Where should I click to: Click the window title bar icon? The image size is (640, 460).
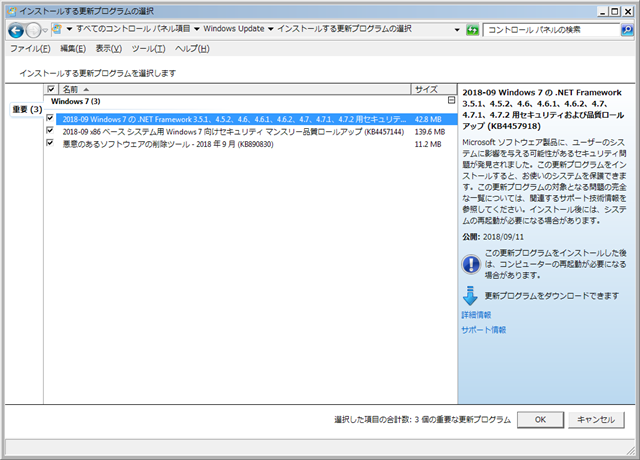tap(12, 11)
